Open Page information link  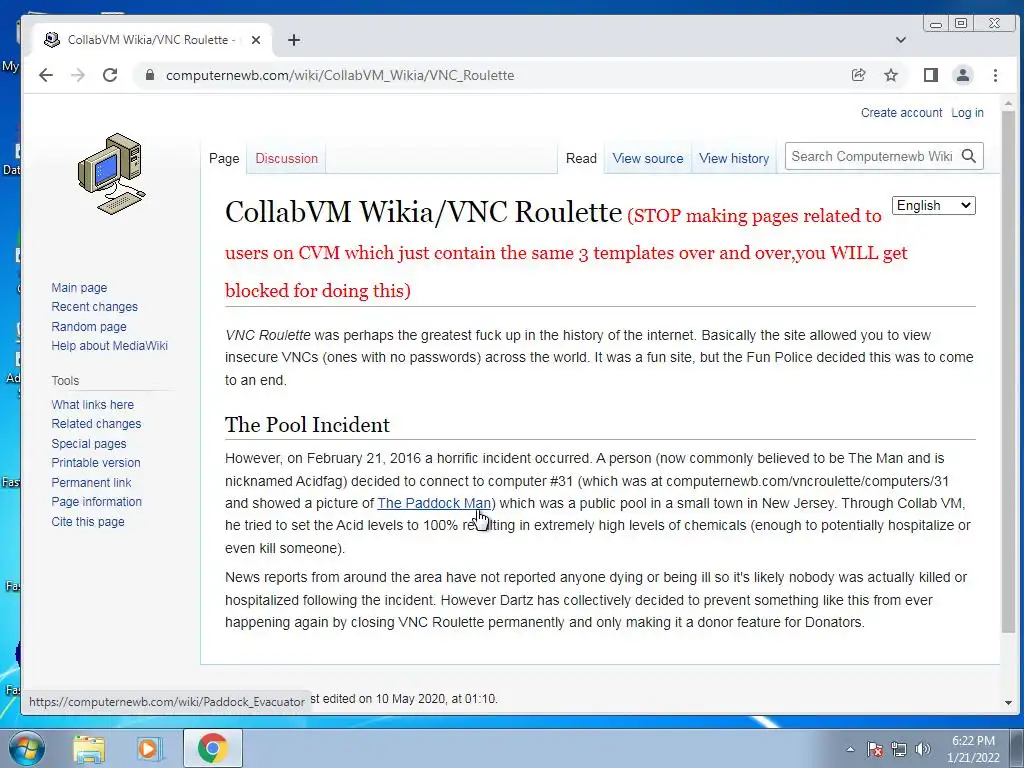tap(97, 502)
